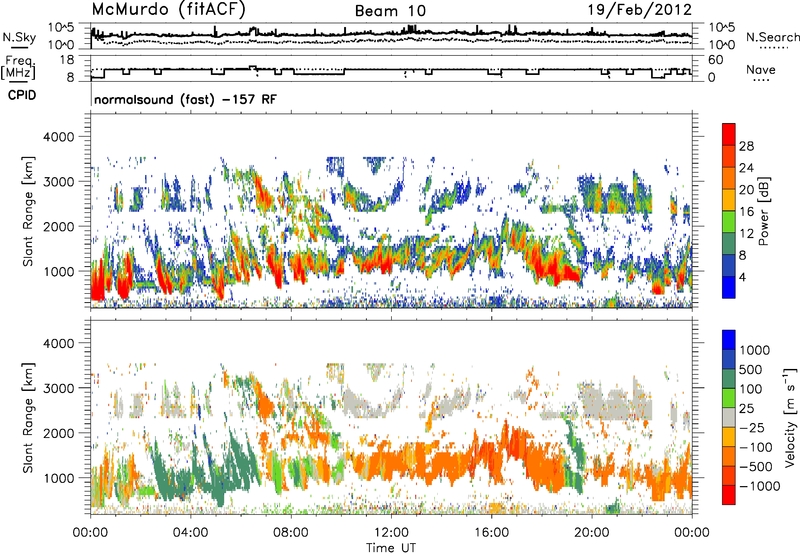Click the 4 label on Power colorbar
The width and height of the screenshot is (800, 554).
[x=743, y=278]
